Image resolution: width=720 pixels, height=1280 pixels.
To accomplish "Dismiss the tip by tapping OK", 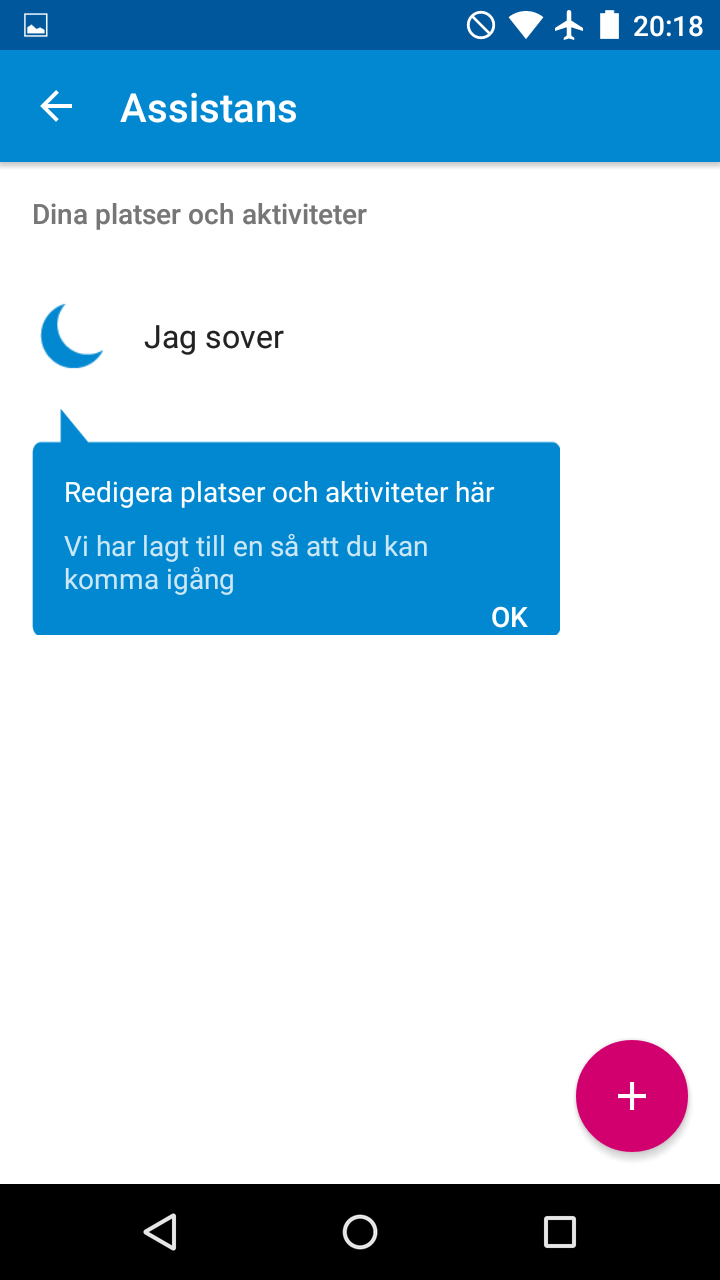I will (509, 617).
